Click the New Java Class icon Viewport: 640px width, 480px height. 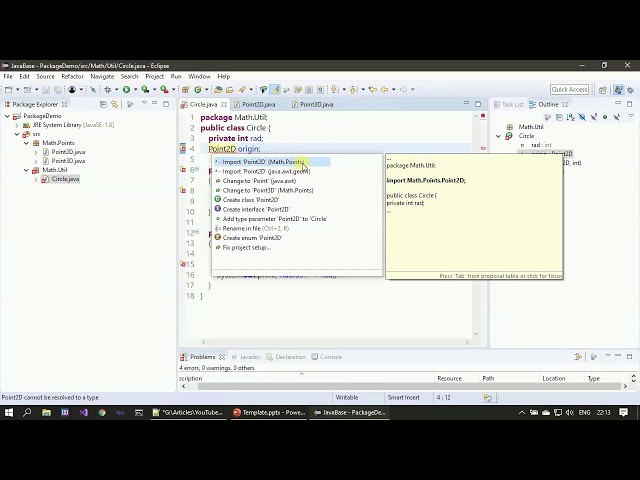pos(198,89)
